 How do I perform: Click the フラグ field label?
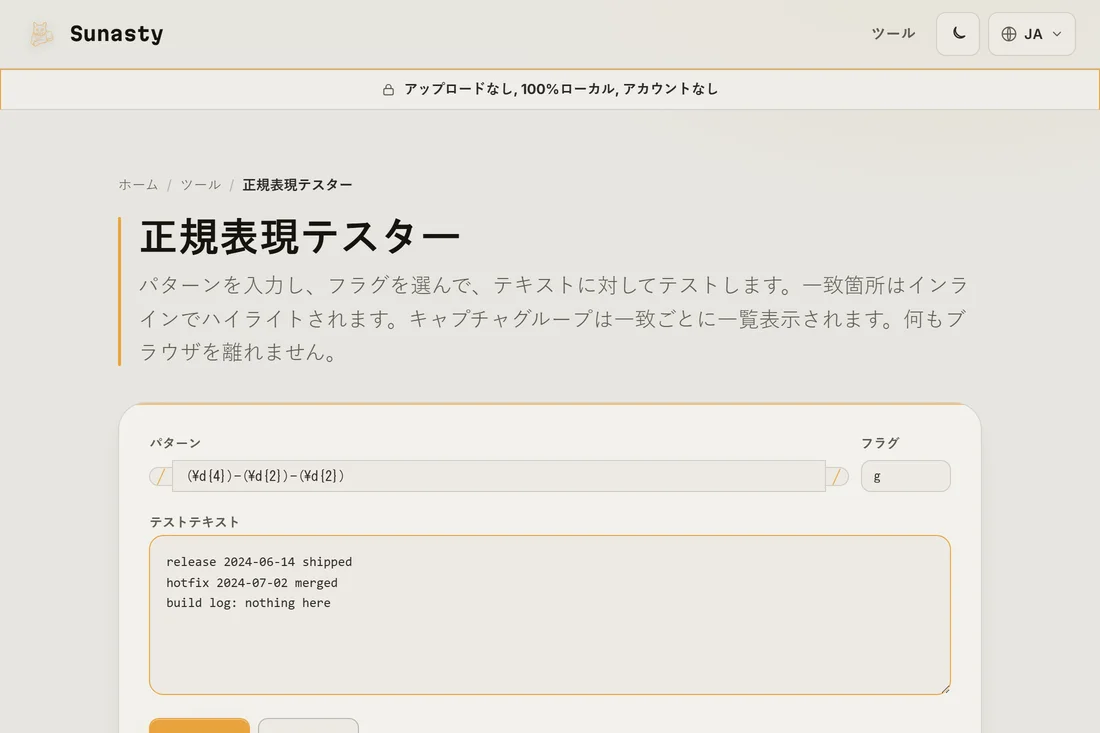point(880,443)
